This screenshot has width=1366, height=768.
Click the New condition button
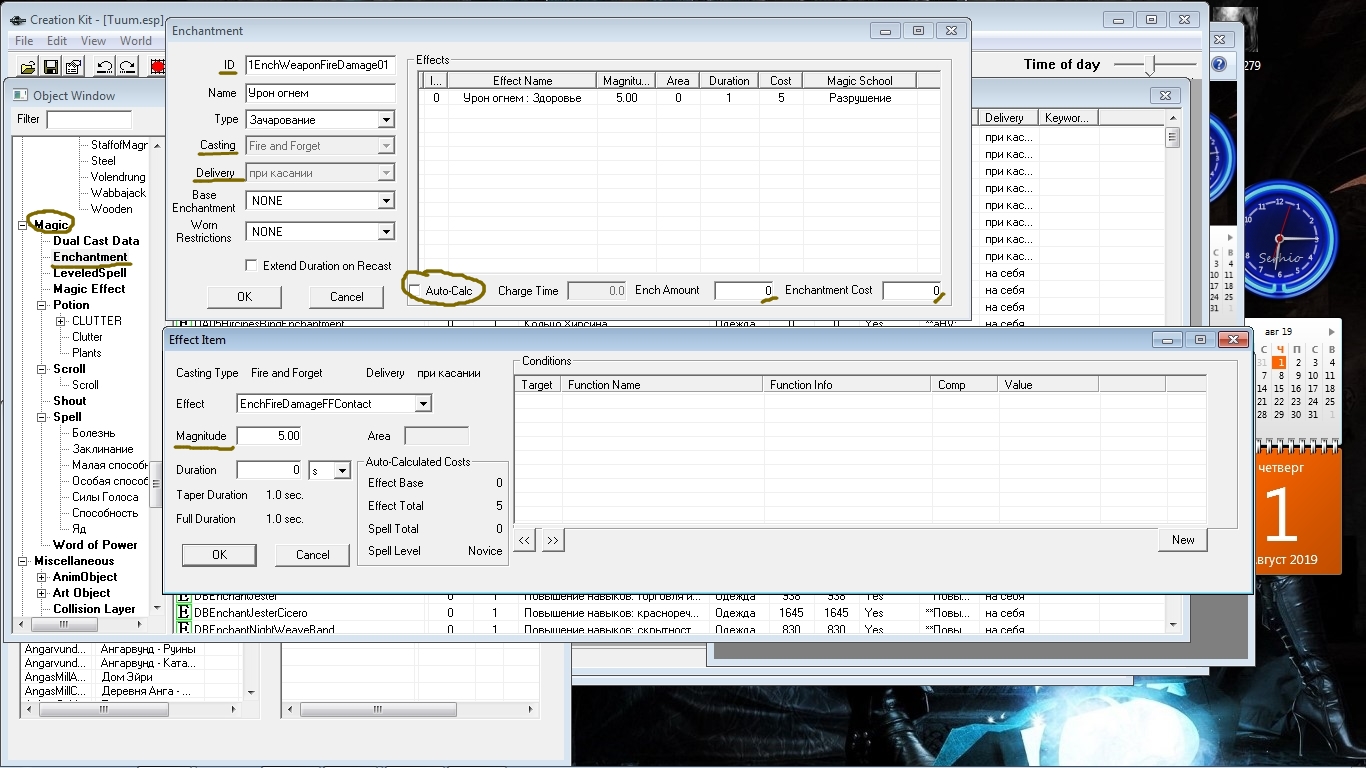pos(1183,540)
